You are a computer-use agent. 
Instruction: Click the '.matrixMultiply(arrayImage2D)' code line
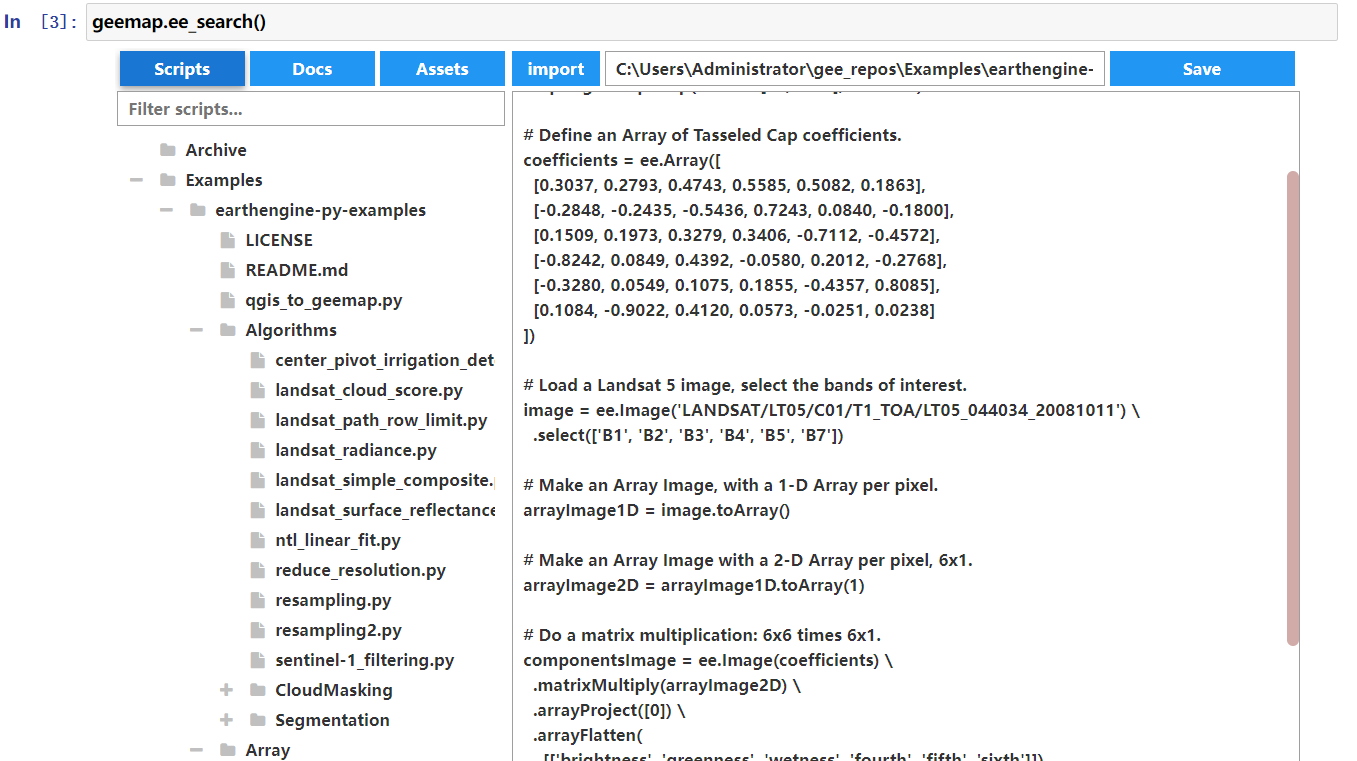point(666,685)
